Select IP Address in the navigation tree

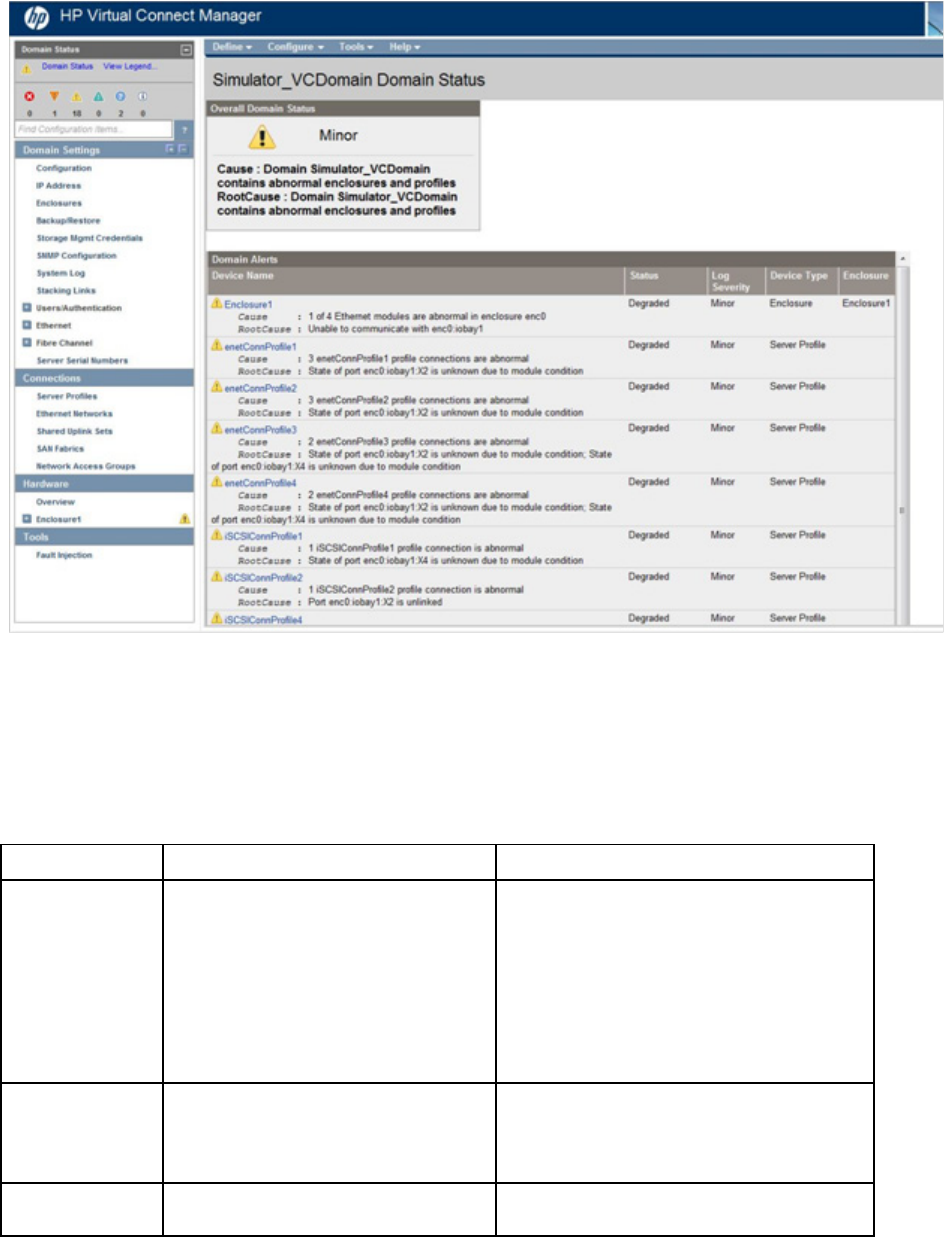[x=59, y=185]
